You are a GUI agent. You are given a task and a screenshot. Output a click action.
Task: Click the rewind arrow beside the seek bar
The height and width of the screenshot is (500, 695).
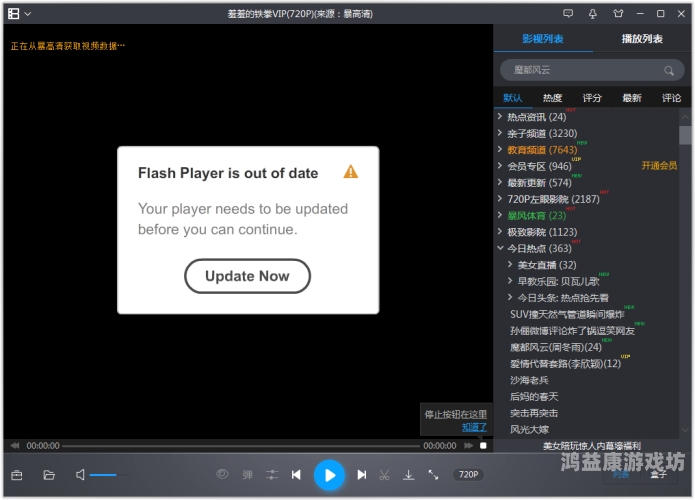[x=15, y=445]
